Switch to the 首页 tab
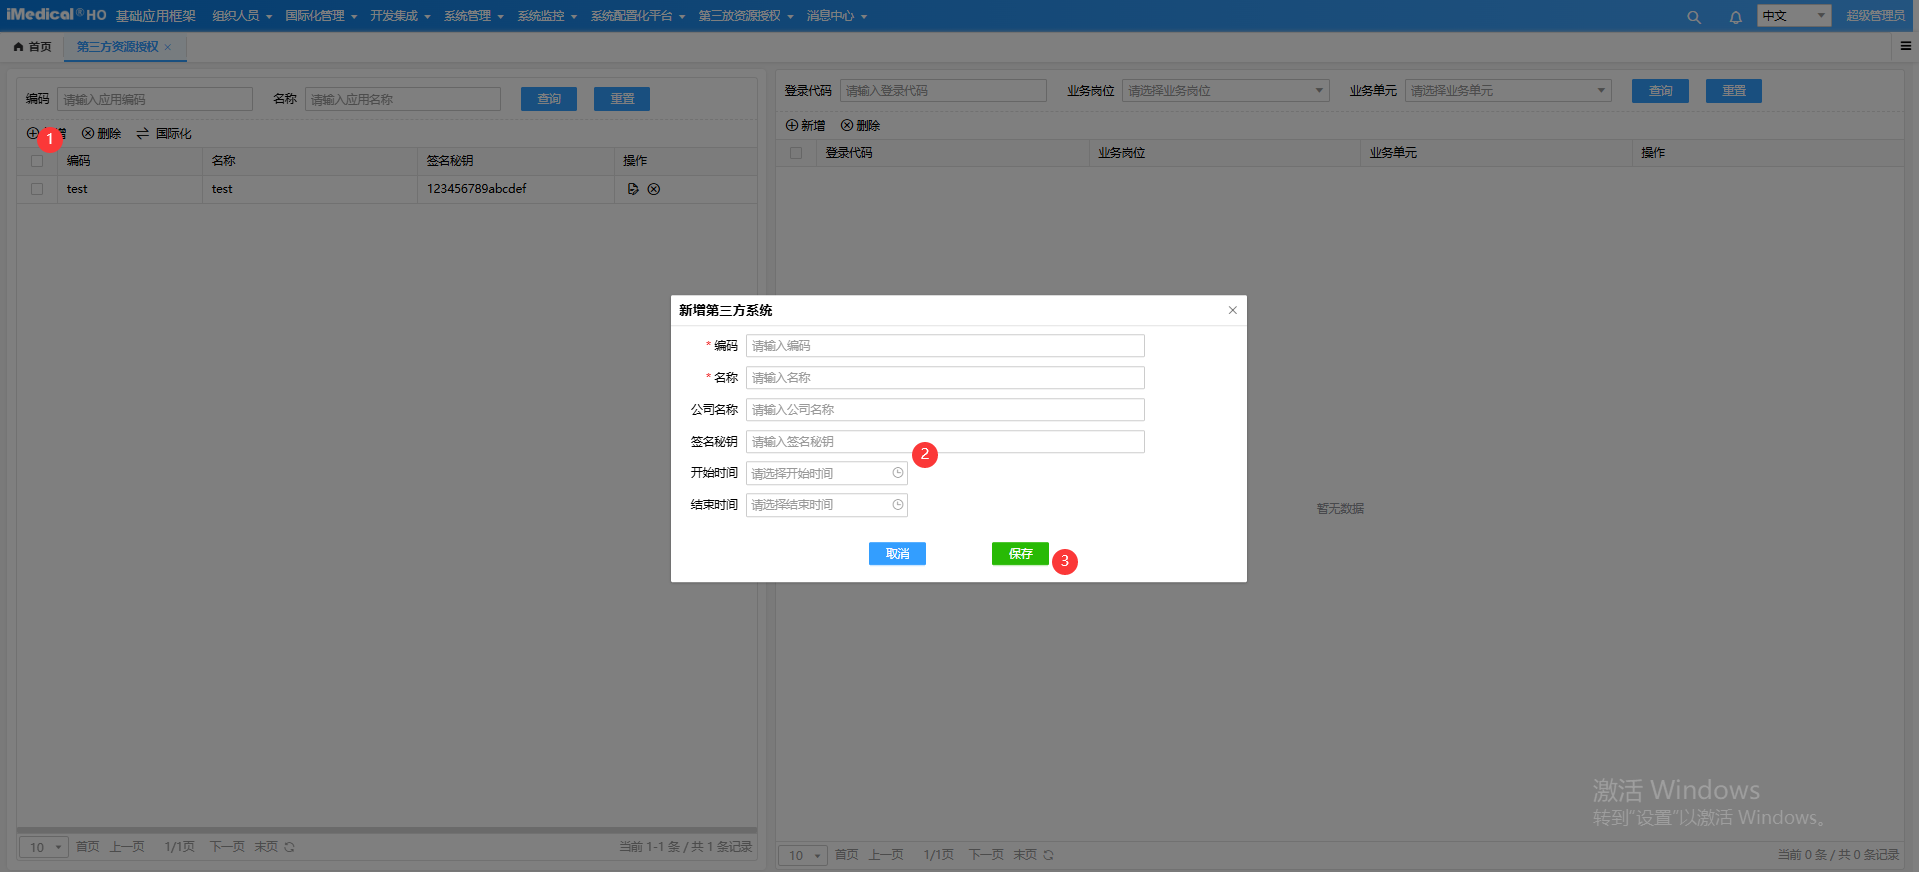 point(33,47)
